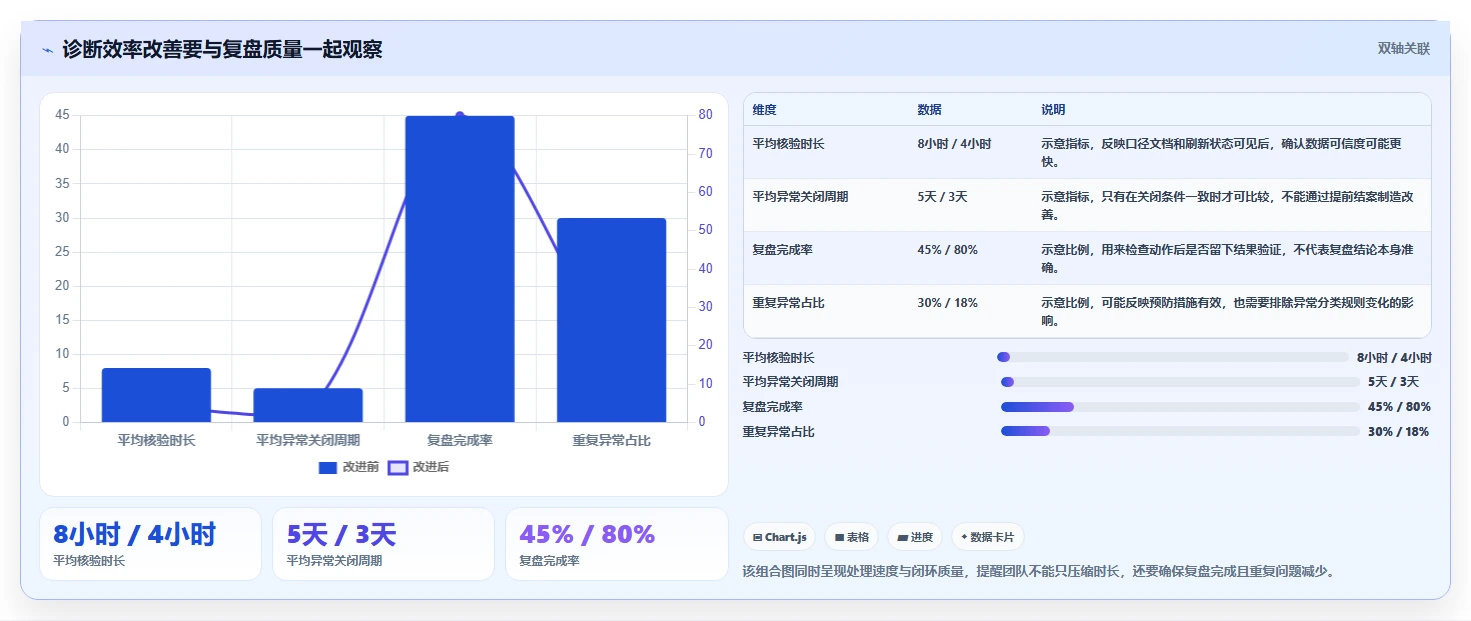Open the large 5天 / 3天 data card
1471x621 pixels.
point(383,544)
